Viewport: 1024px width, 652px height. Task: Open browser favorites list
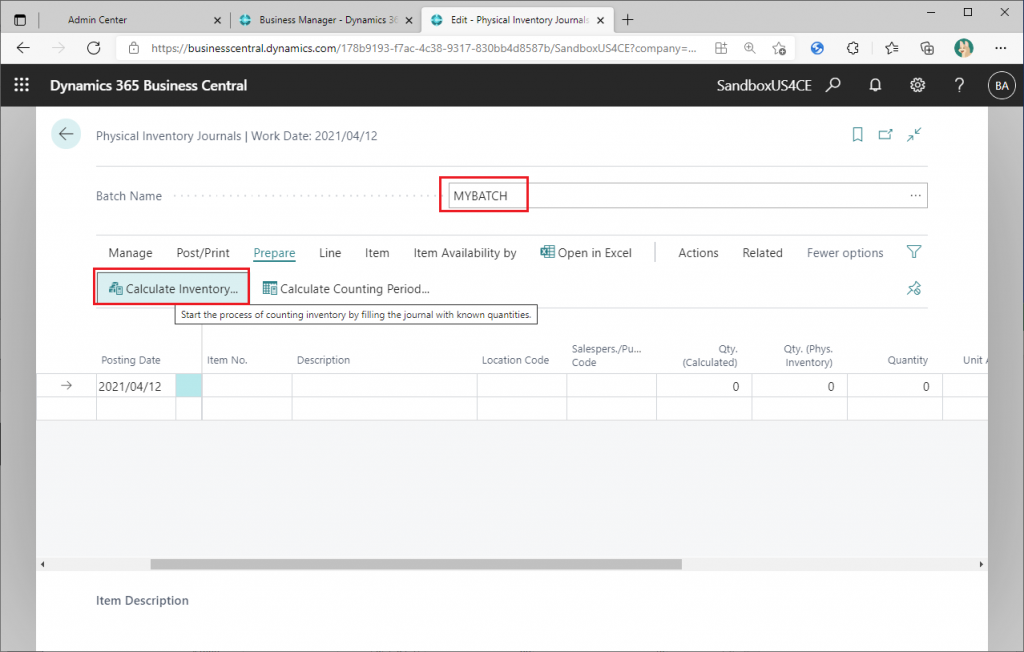click(891, 48)
